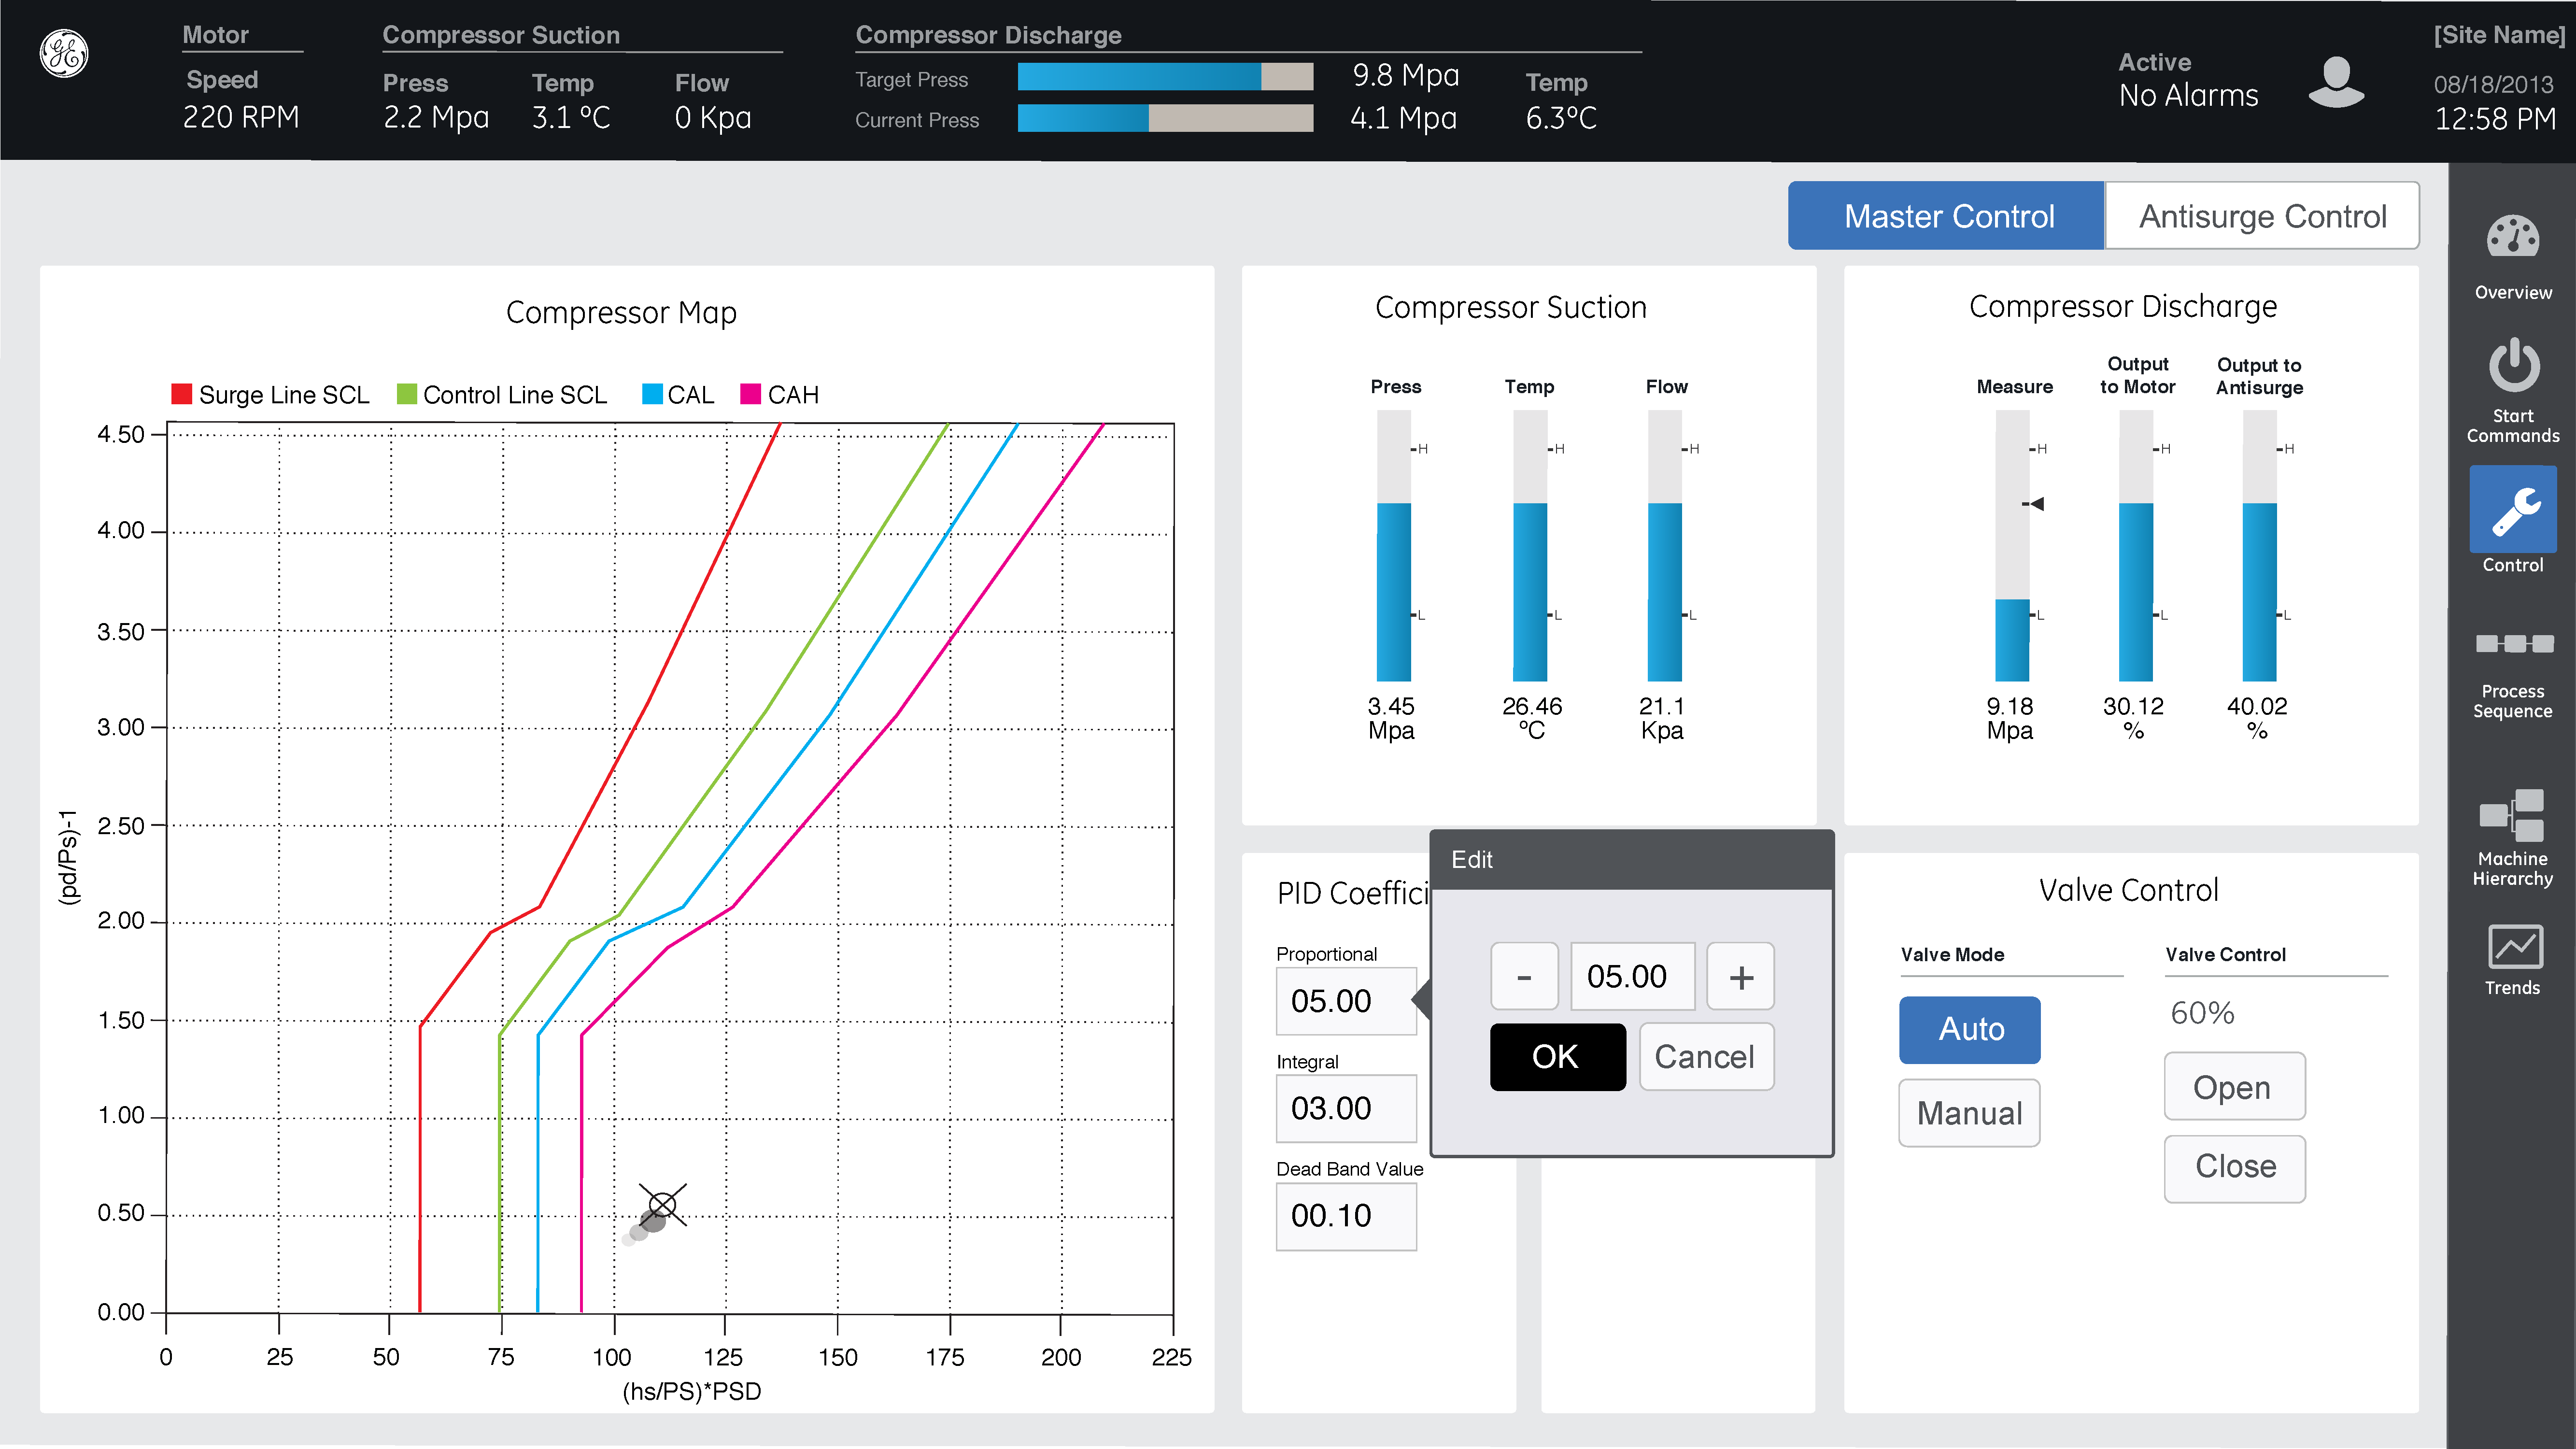
Task: Click the Output to Motor level bar
Action: coord(2136,546)
